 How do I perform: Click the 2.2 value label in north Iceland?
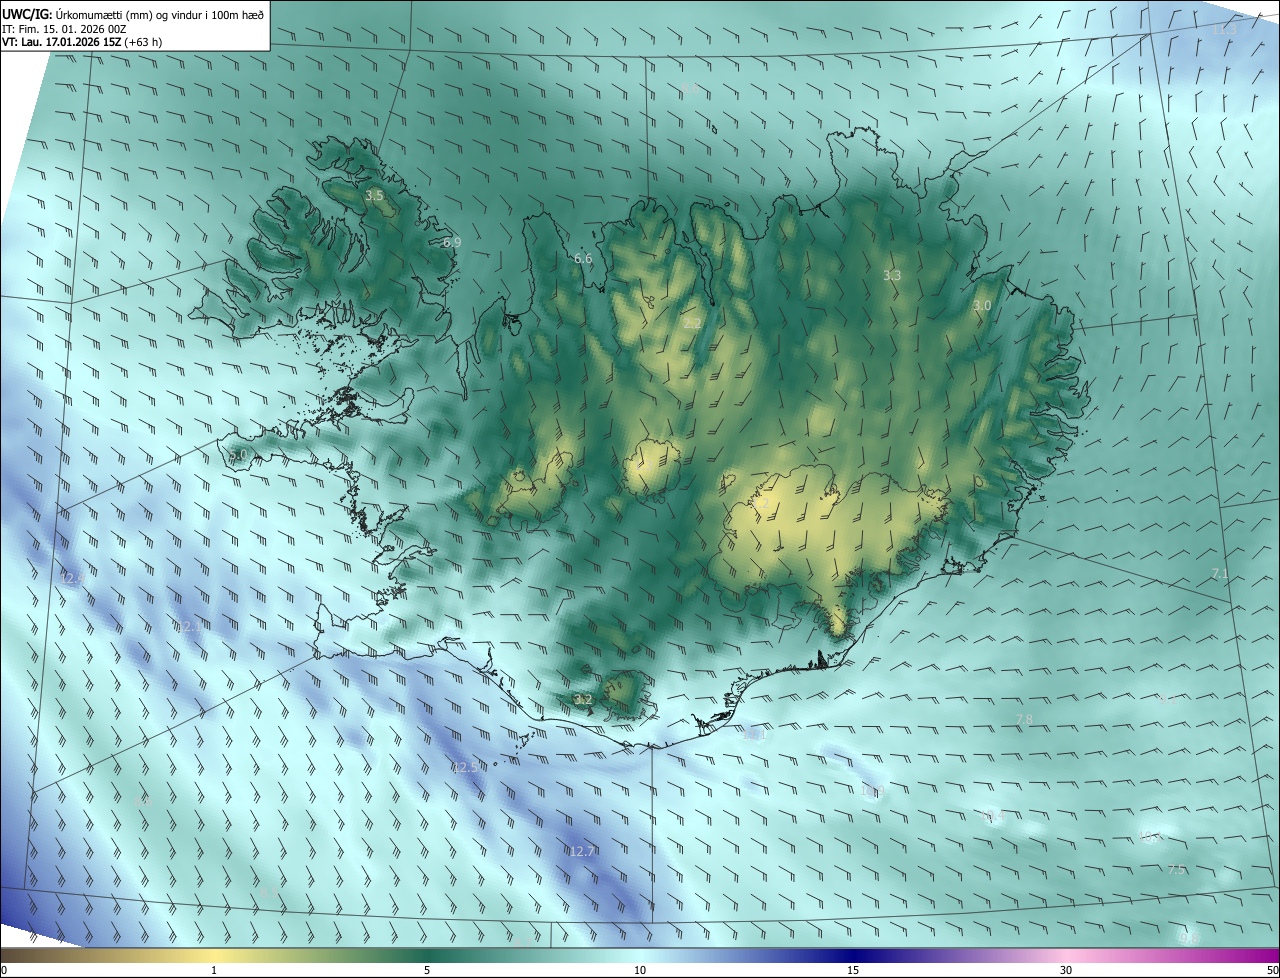[x=692, y=323]
